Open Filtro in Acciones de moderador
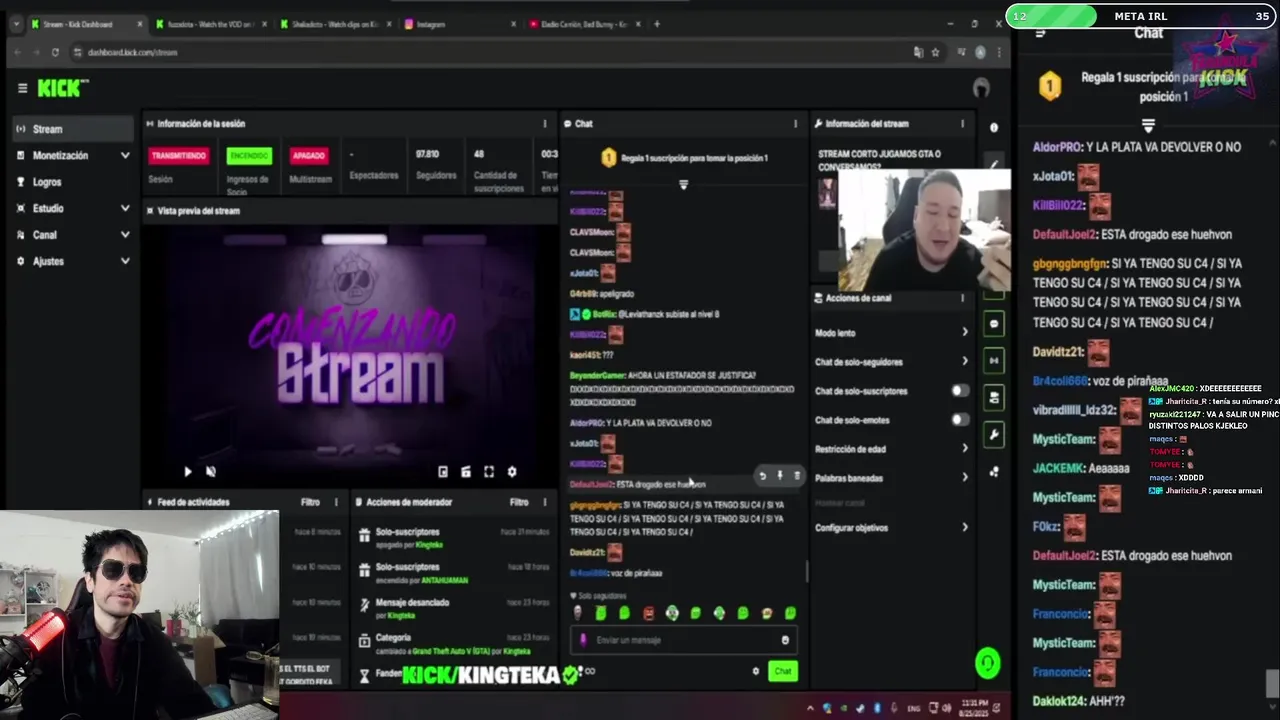This screenshot has height=720, width=1280. 519,502
